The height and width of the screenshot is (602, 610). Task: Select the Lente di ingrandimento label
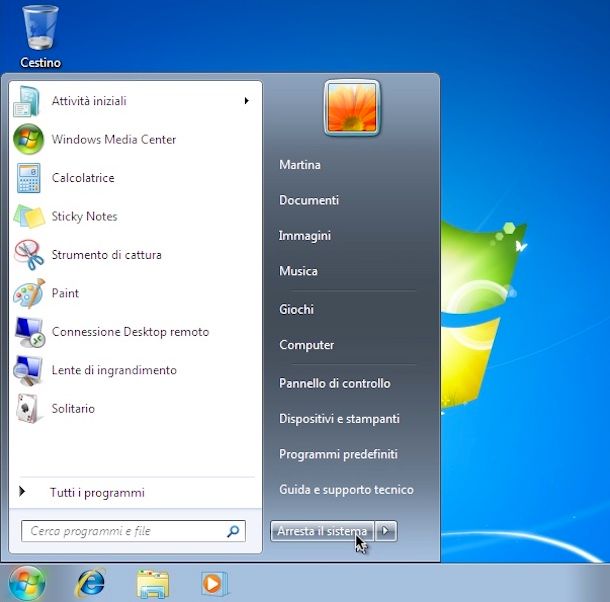click(x=114, y=370)
